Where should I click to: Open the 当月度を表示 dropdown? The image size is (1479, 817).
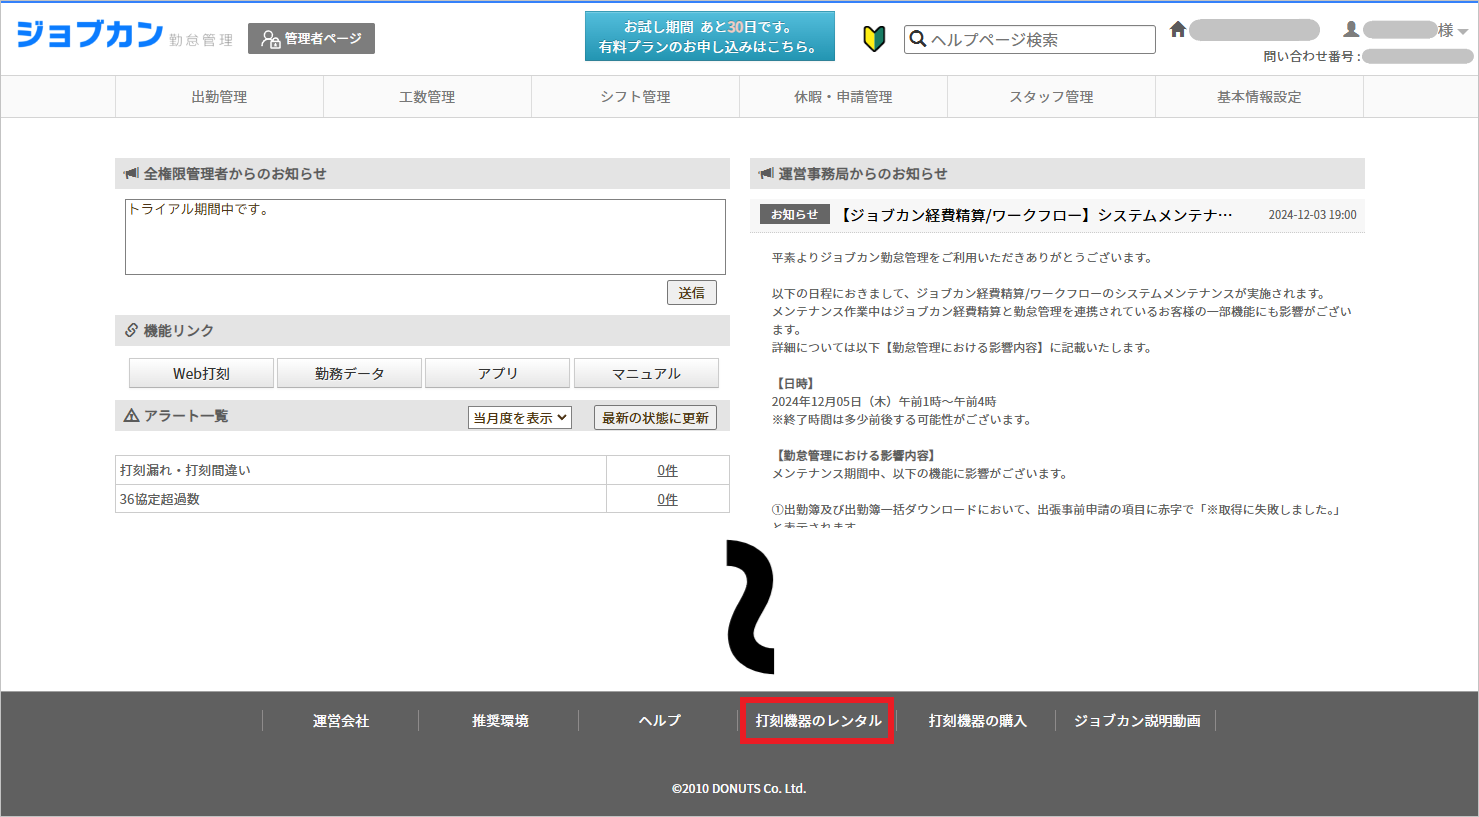click(519, 418)
